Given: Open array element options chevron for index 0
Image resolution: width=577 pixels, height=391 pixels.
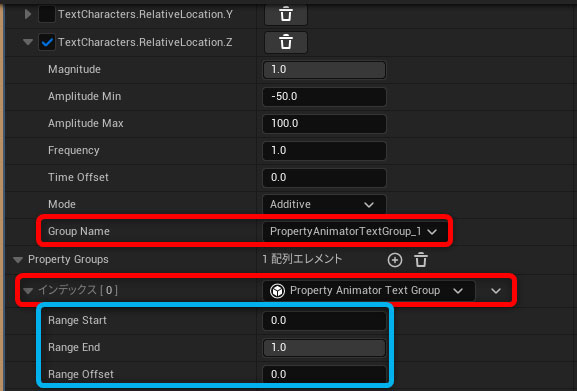Looking at the screenshot, I should [x=496, y=291].
